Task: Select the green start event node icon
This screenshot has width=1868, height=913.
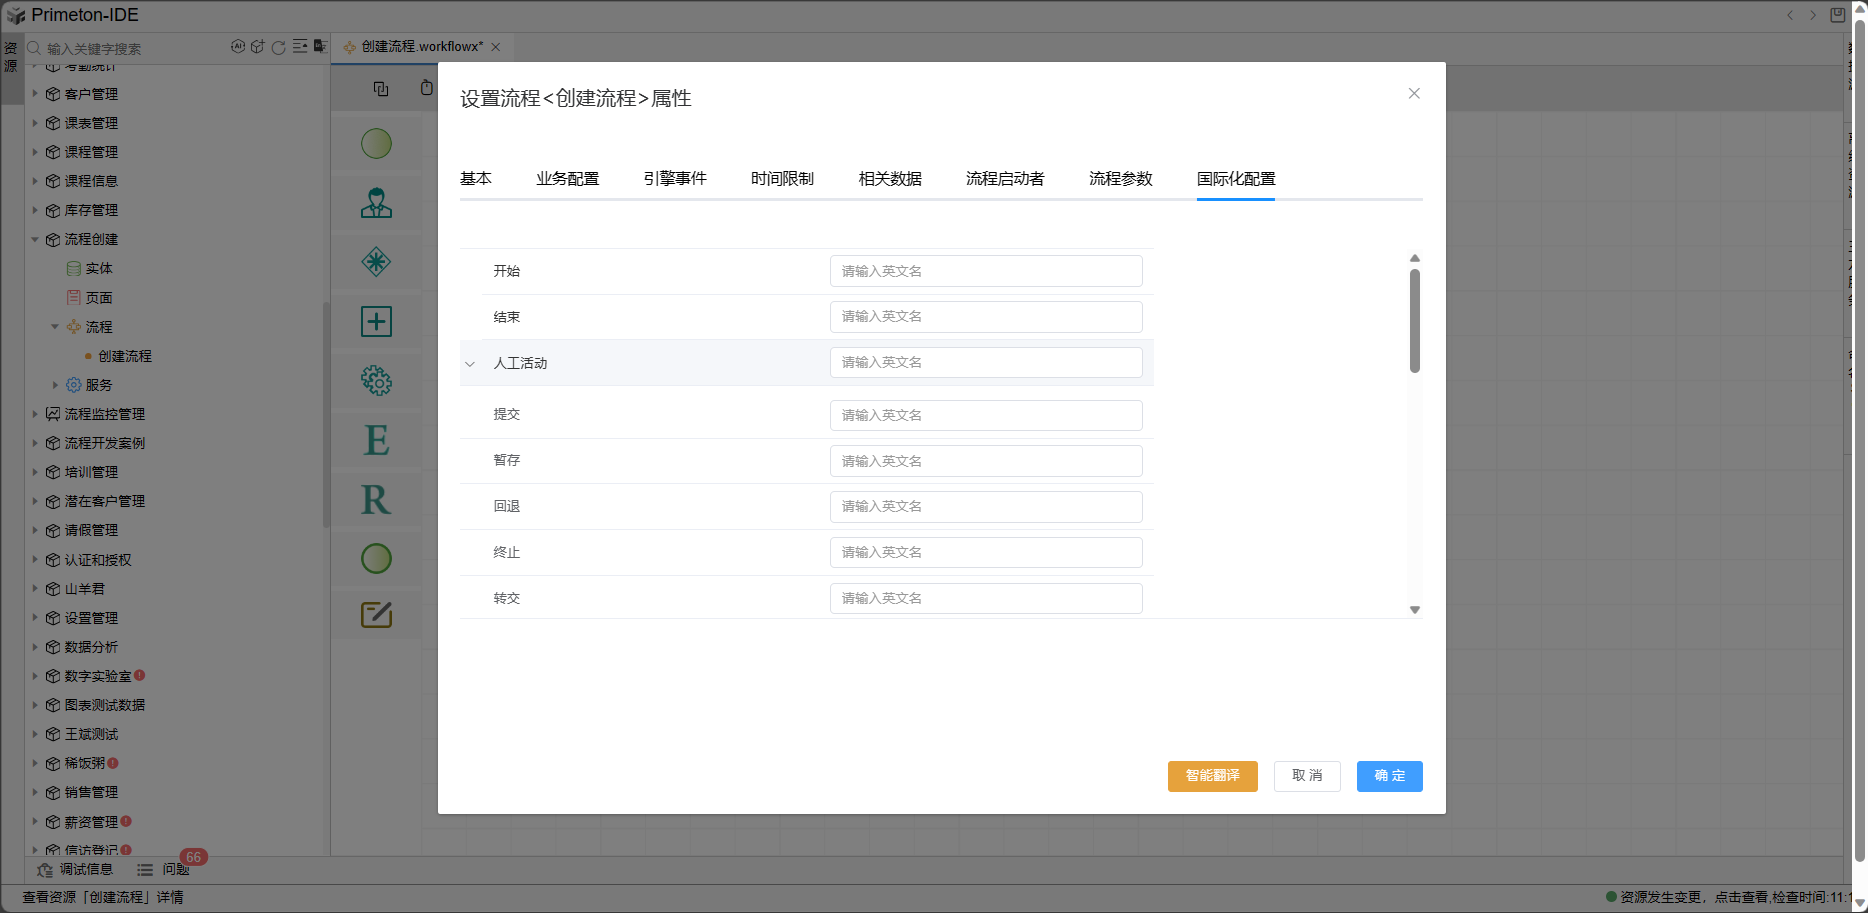Action: click(x=376, y=144)
